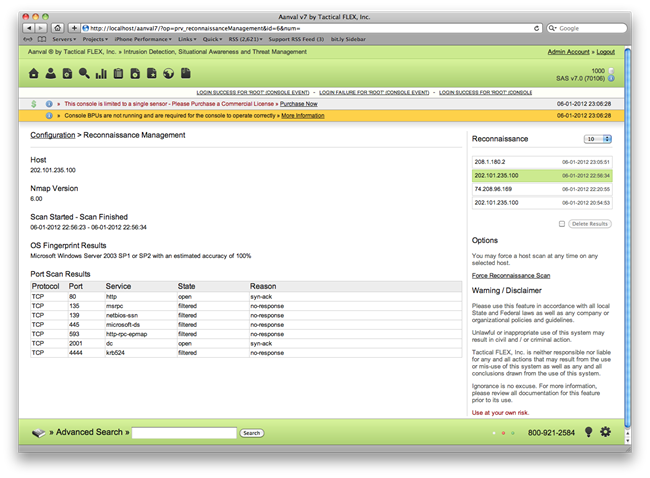Tick the checkbox beside Delete Results

pos(562,224)
